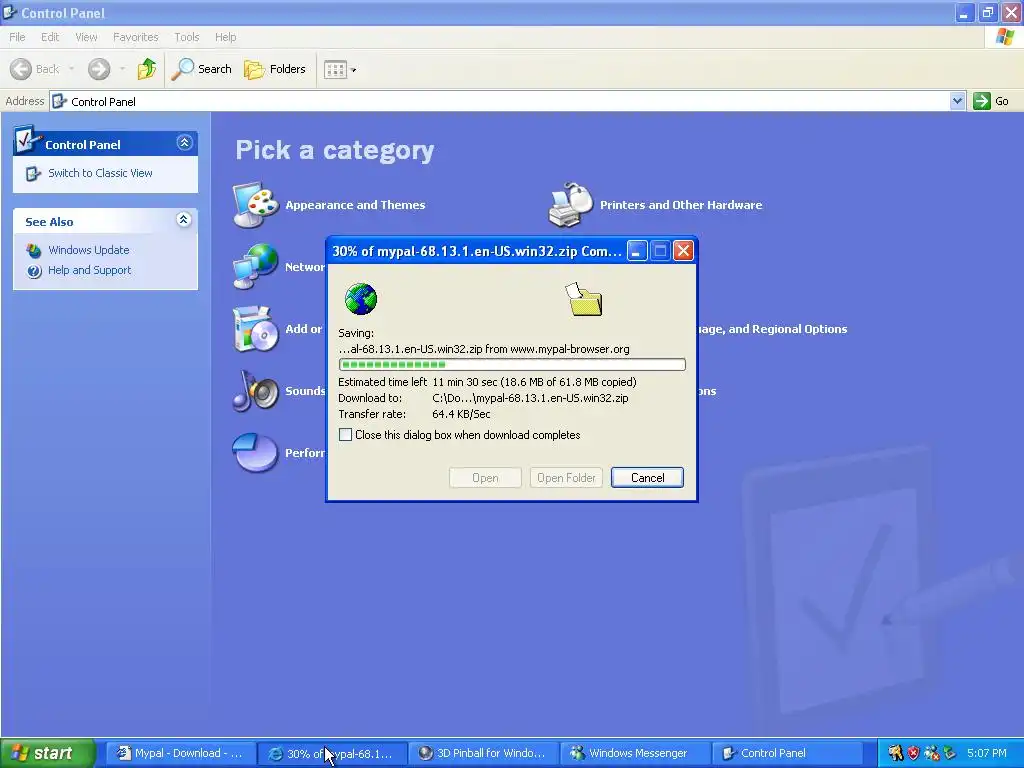Switch to Control Panel taskbar item
Viewport: 1024px width, 768px height.
coord(787,753)
